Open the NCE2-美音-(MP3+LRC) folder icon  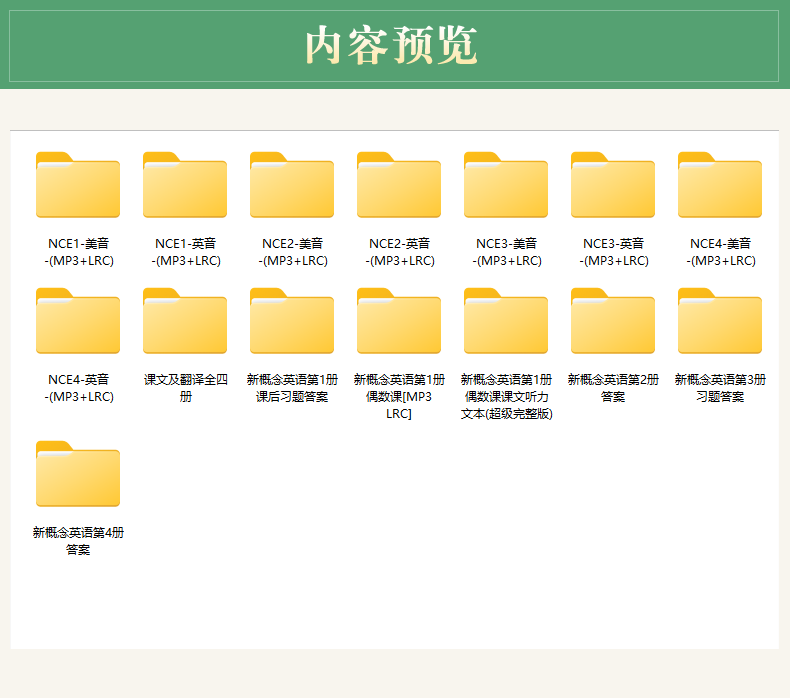292,185
